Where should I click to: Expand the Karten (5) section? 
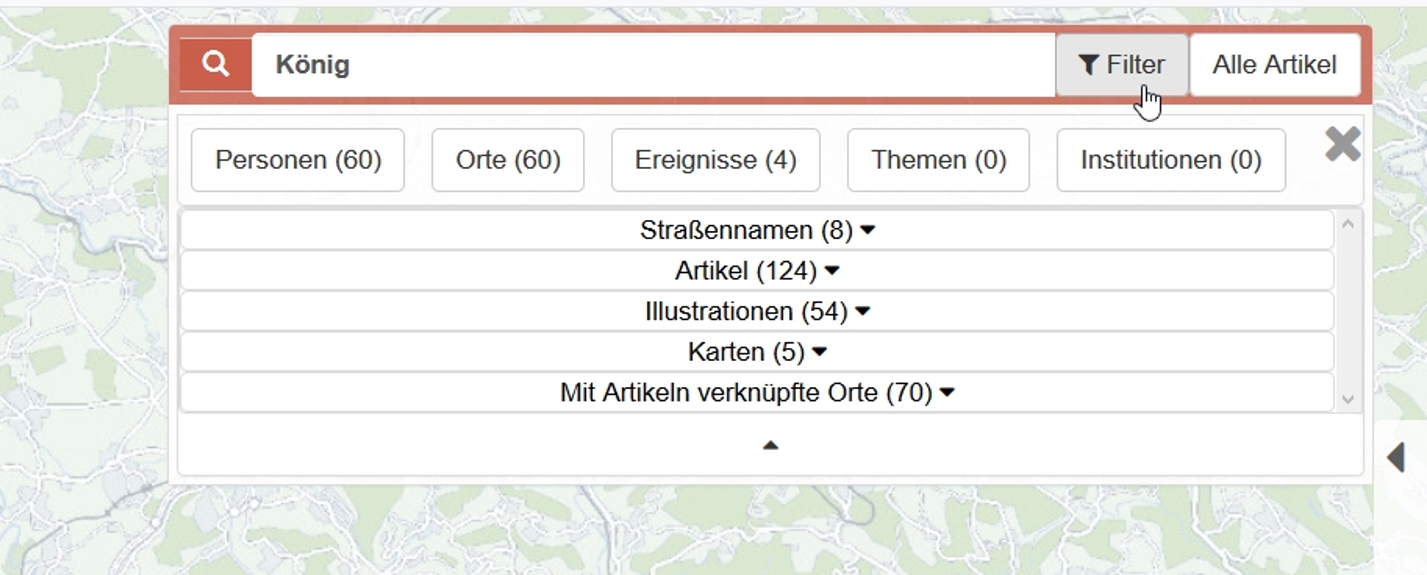click(x=757, y=352)
